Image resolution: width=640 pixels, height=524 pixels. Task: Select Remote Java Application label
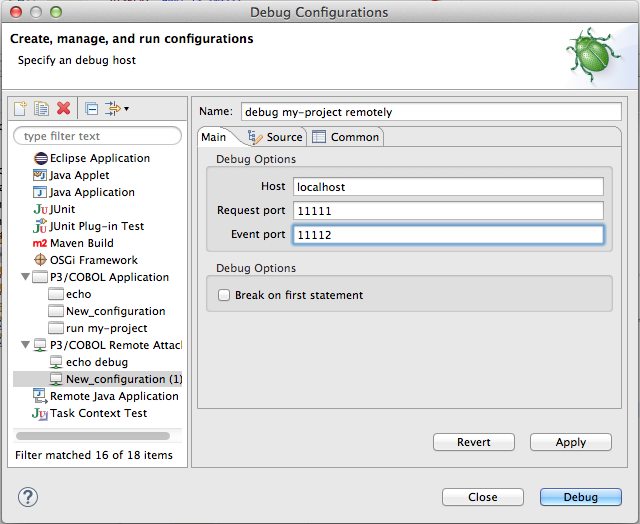pyautogui.click(x=114, y=396)
